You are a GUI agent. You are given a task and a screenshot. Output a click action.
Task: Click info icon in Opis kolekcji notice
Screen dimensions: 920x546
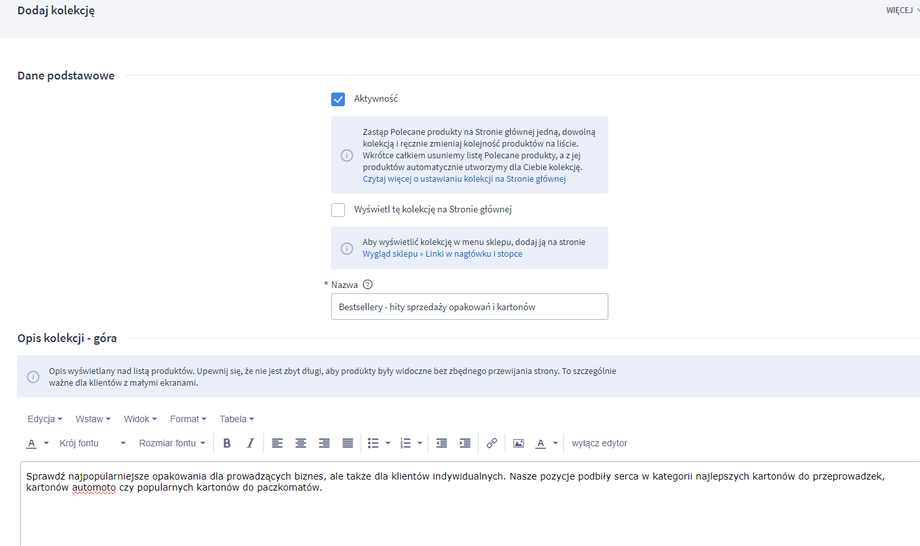pyautogui.click(x=33, y=377)
